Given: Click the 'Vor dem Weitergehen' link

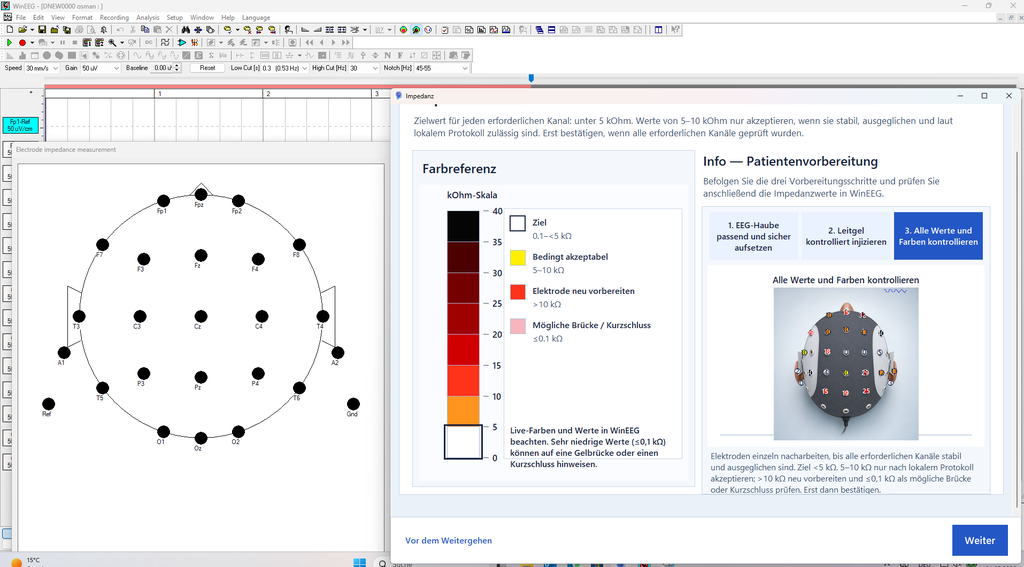Looking at the screenshot, I should click(449, 541).
